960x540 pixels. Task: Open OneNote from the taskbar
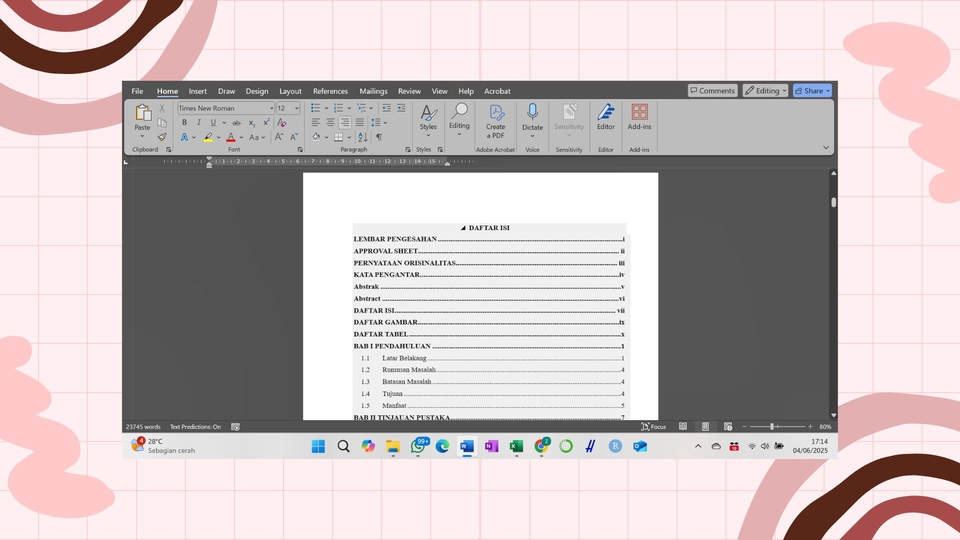tap(492, 446)
